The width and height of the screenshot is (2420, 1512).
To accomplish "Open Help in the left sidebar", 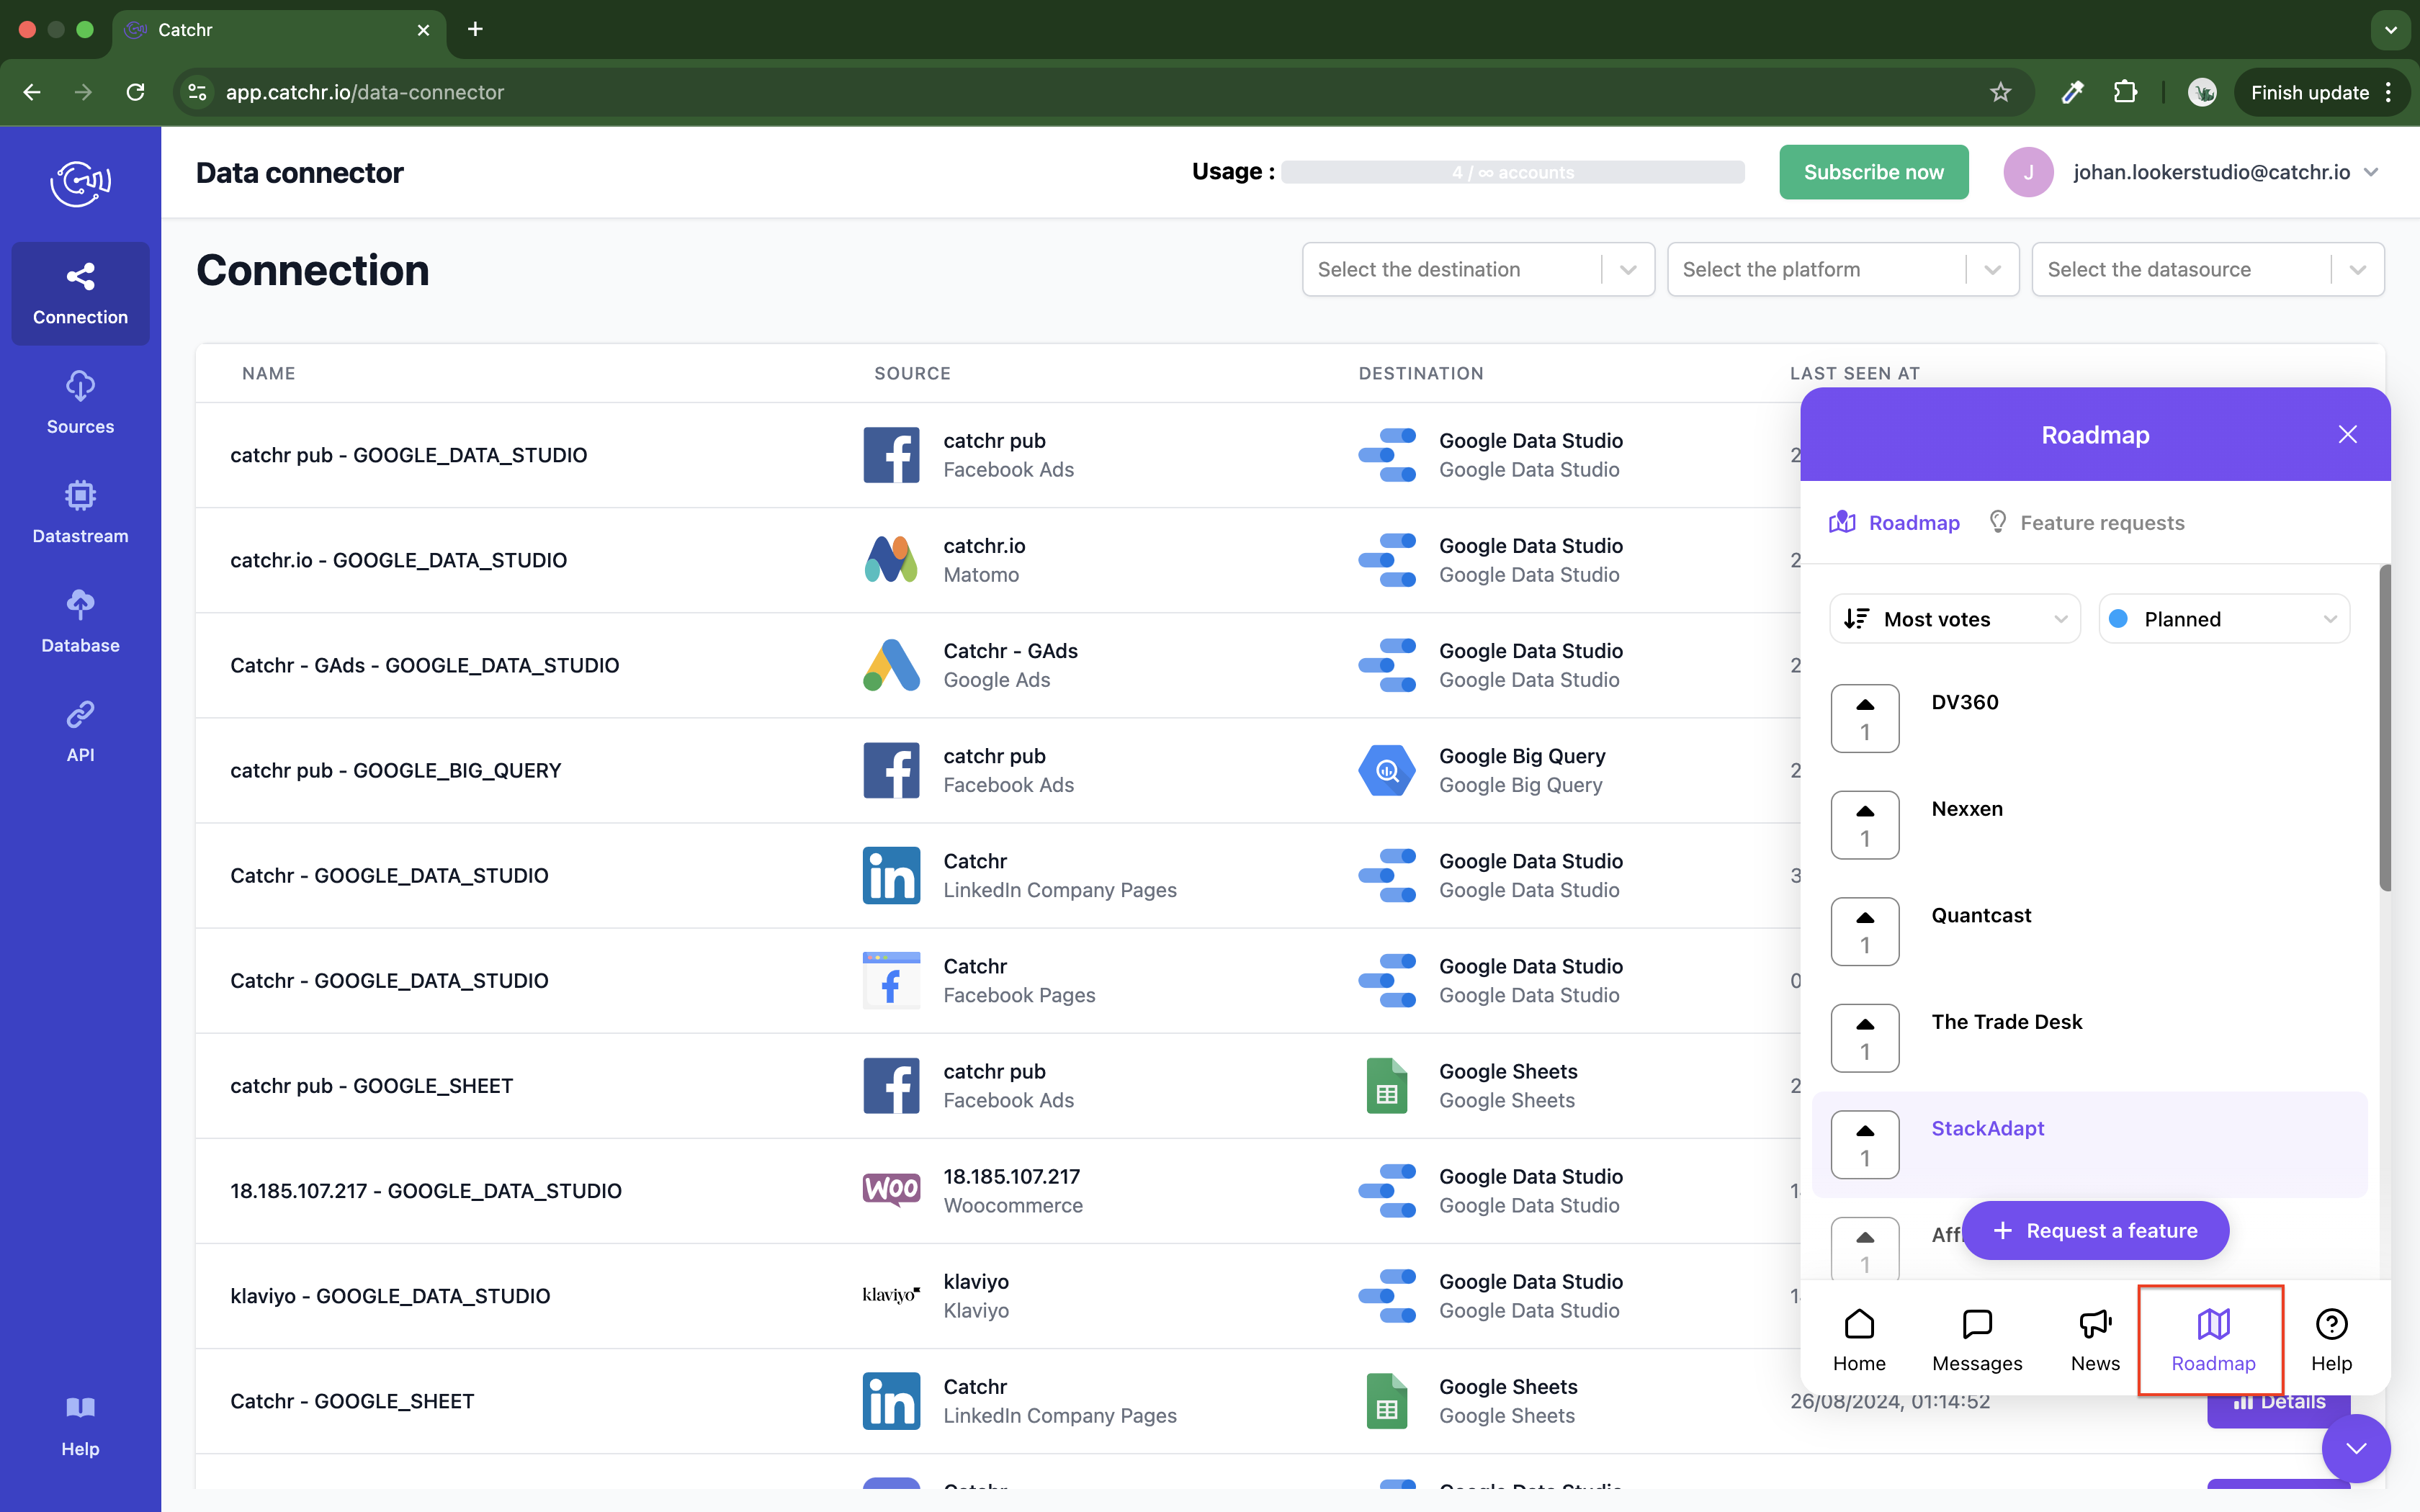I will click(80, 1427).
